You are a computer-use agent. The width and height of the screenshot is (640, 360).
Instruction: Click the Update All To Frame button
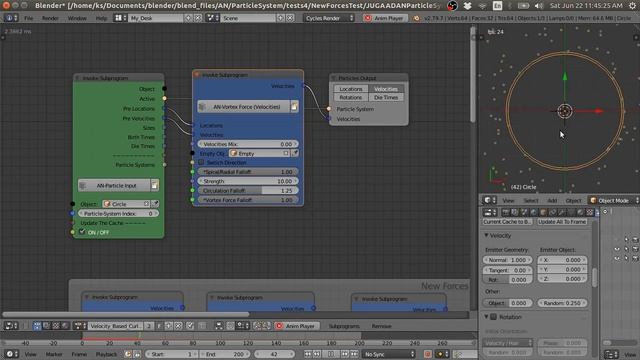click(562, 222)
